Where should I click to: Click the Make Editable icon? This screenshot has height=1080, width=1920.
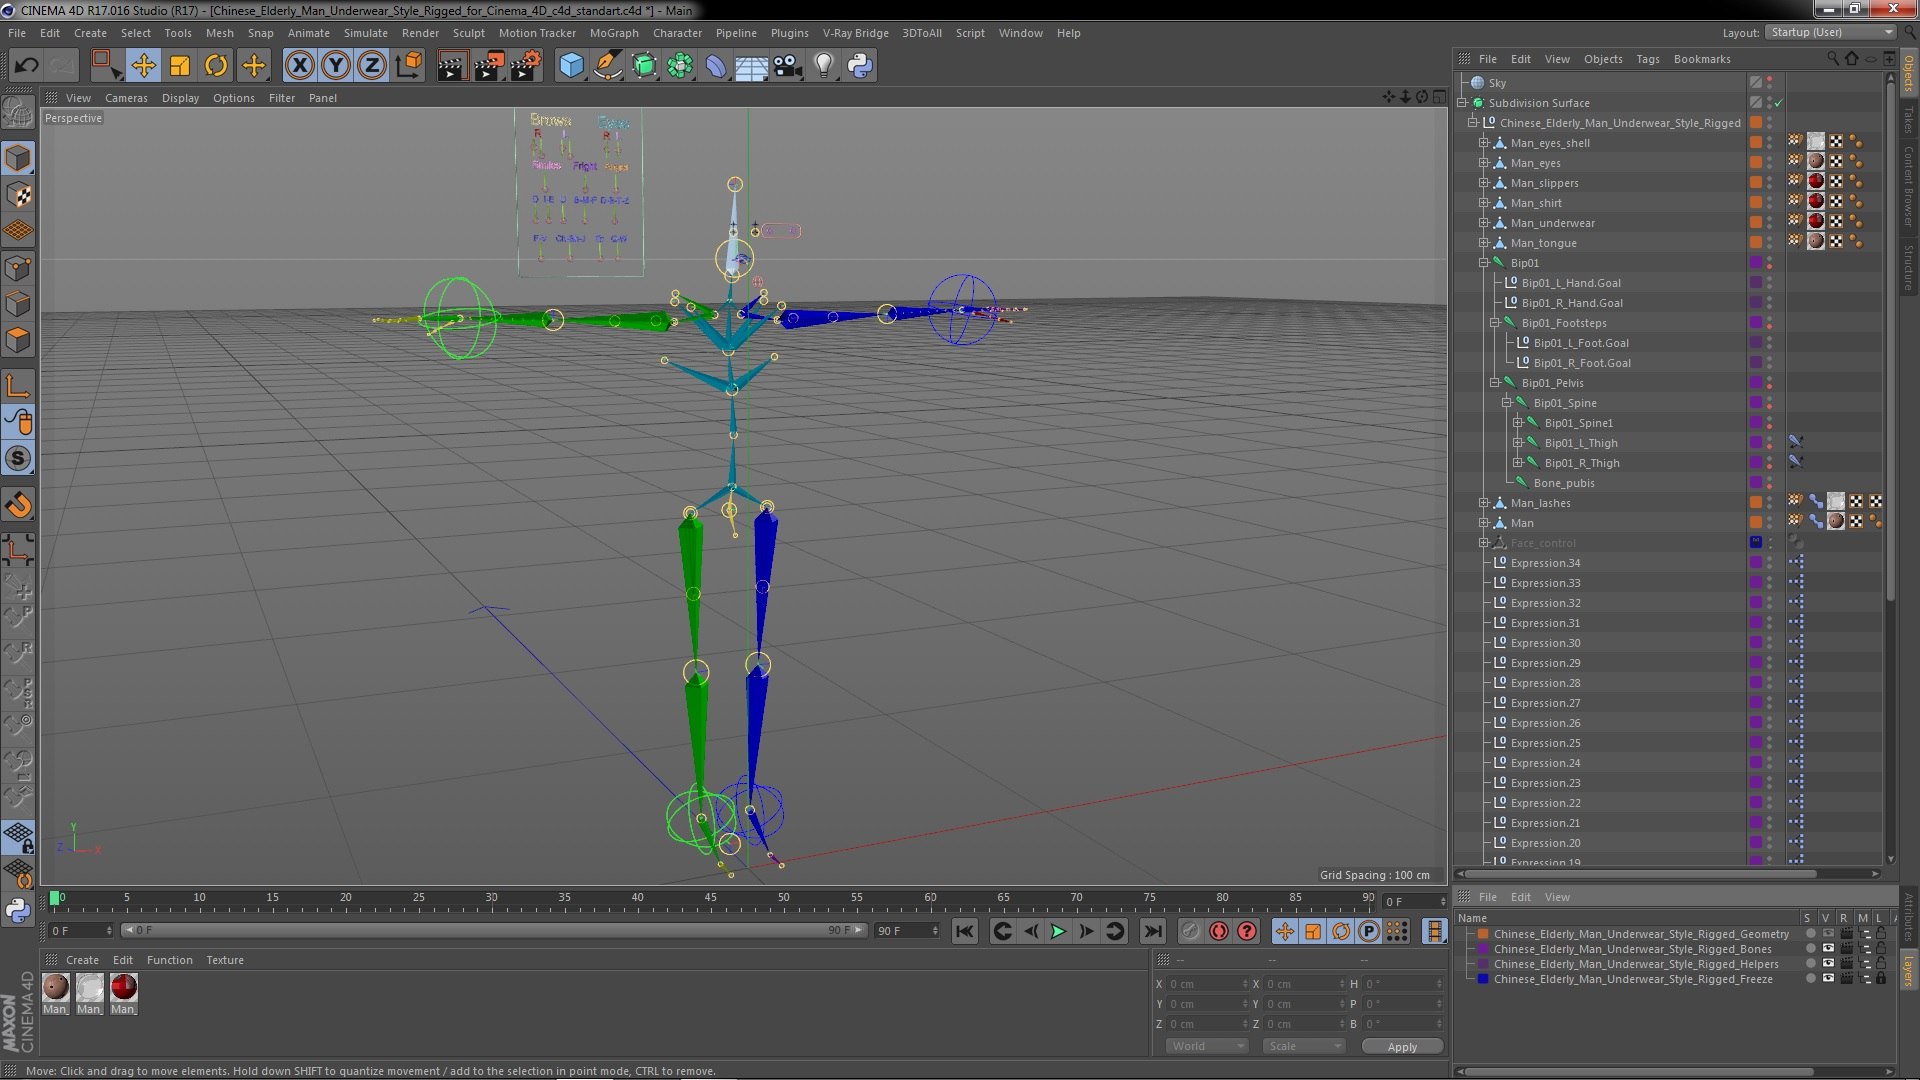pyautogui.click(x=18, y=112)
